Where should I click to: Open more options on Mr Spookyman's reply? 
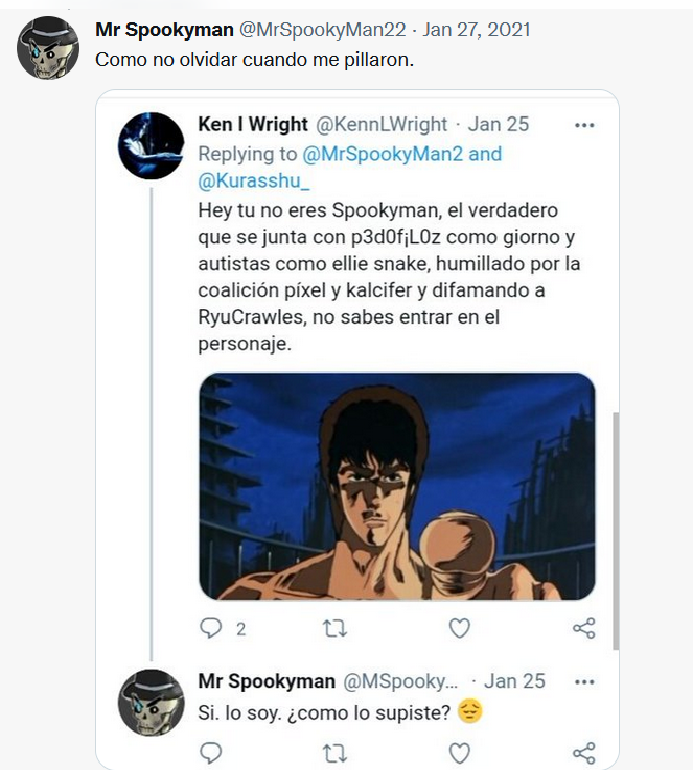(584, 682)
